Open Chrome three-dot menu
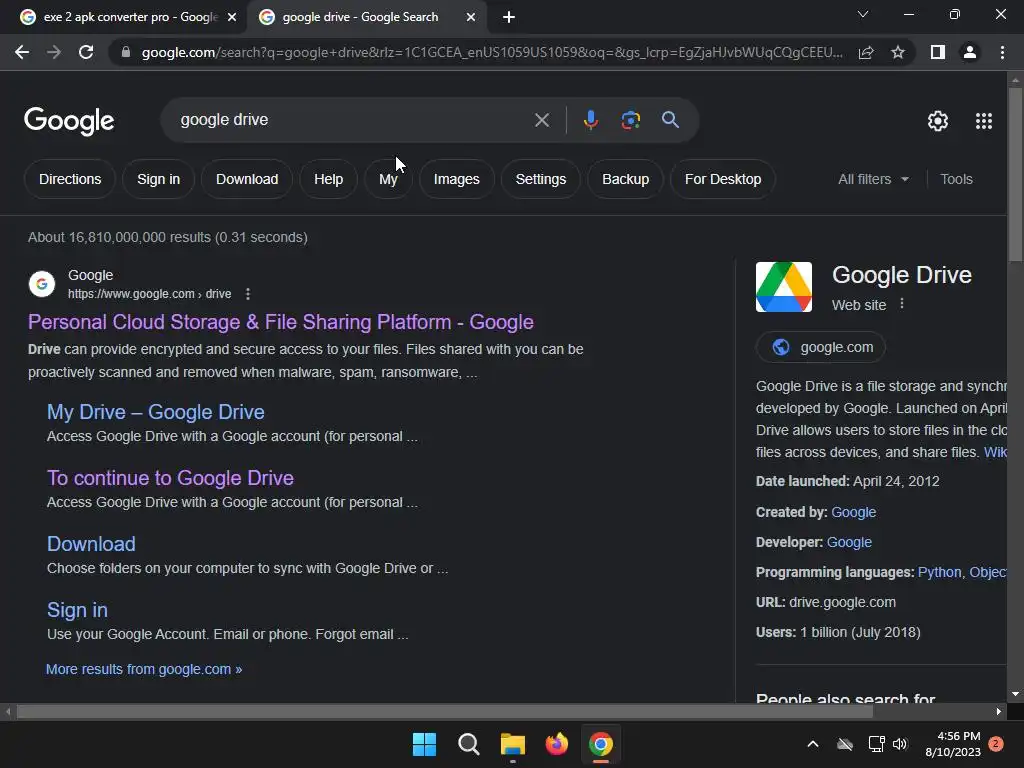 tap(1002, 52)
